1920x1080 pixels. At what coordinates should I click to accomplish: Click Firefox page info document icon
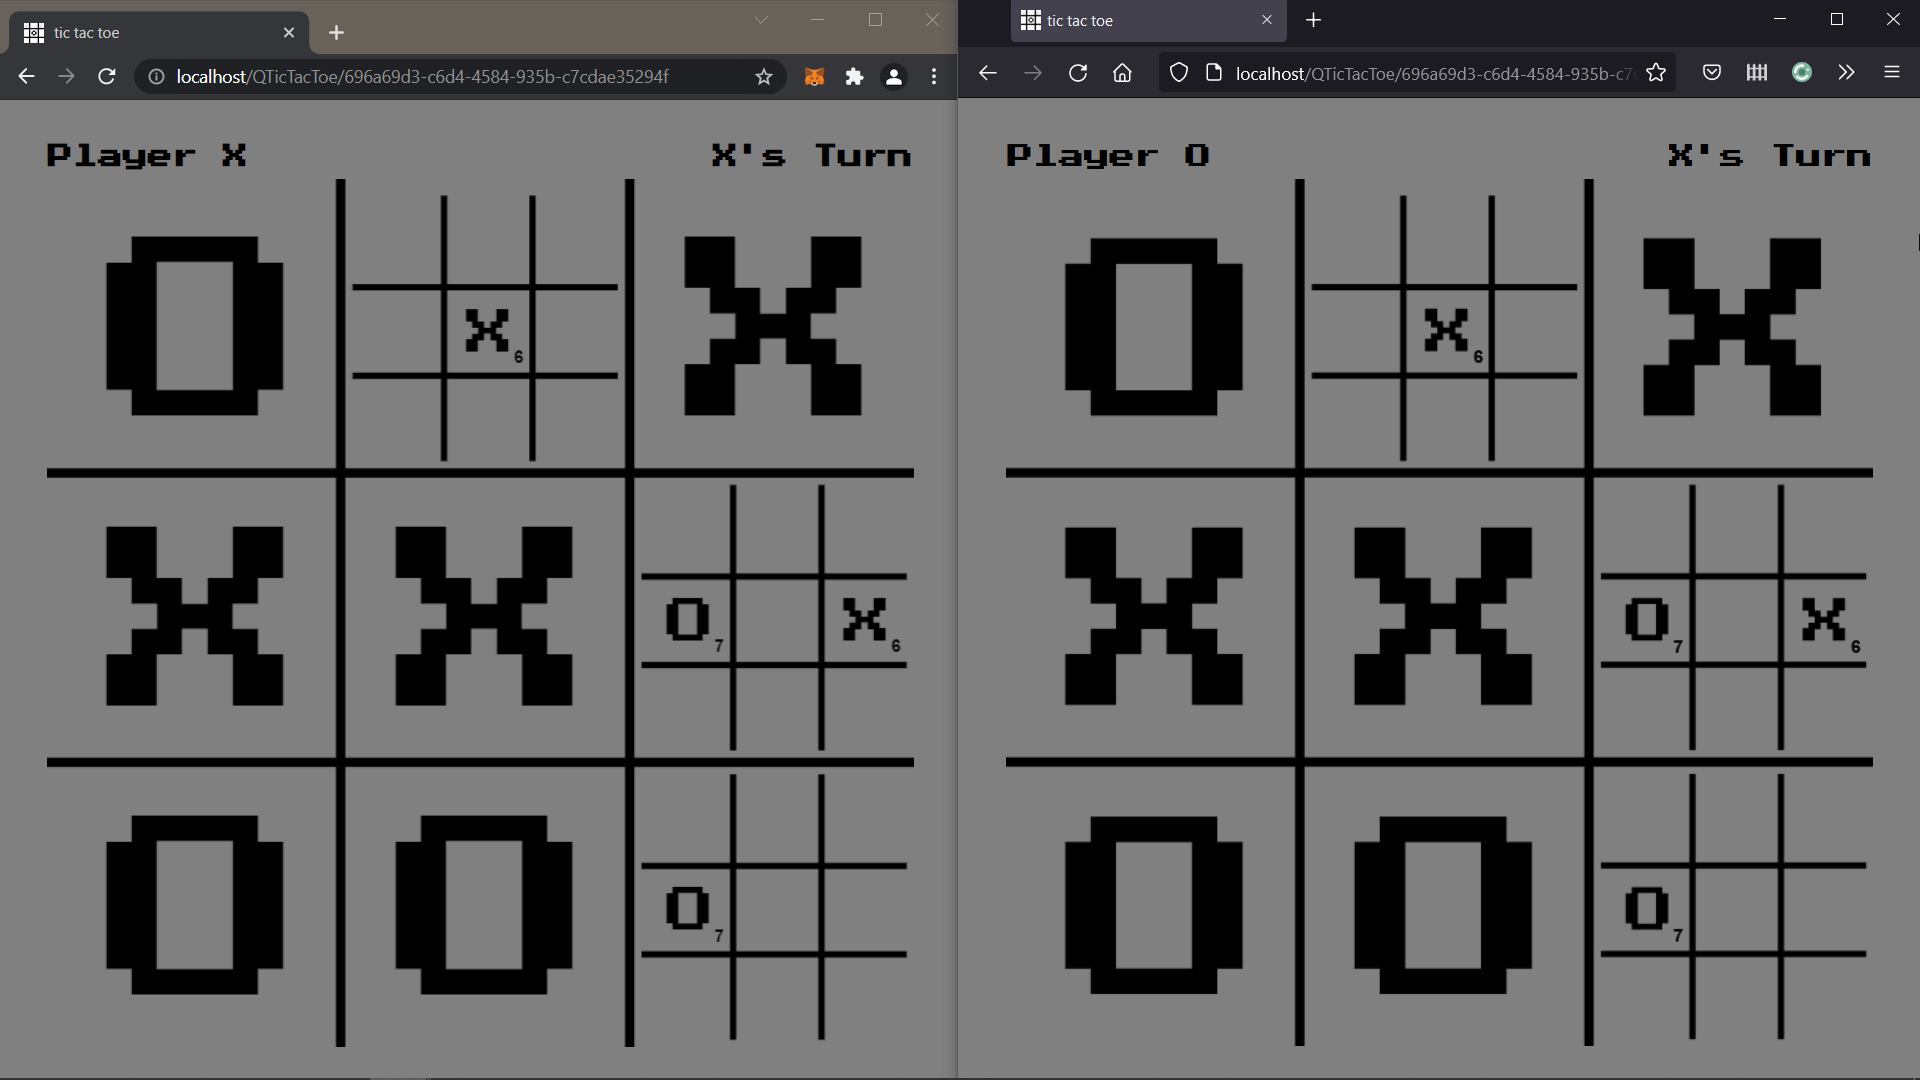point(1214,73)
